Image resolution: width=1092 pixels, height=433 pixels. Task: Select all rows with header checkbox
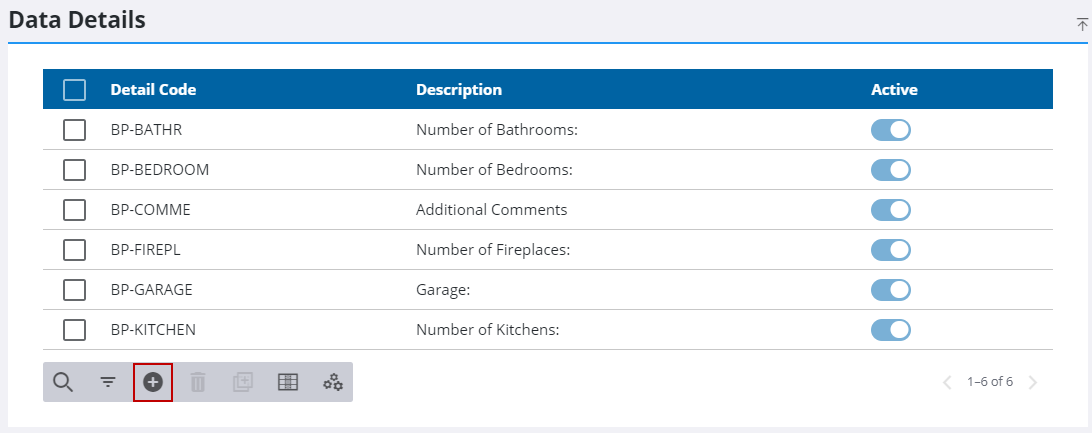[x=74, y=90]
